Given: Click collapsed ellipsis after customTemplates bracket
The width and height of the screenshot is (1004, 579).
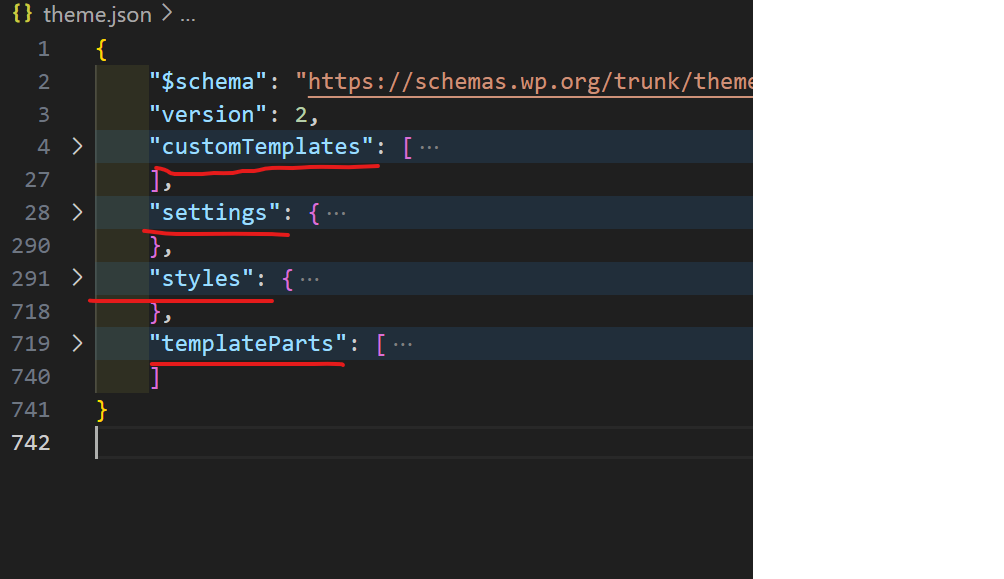Looking at the screenshot, I should 429,147.
